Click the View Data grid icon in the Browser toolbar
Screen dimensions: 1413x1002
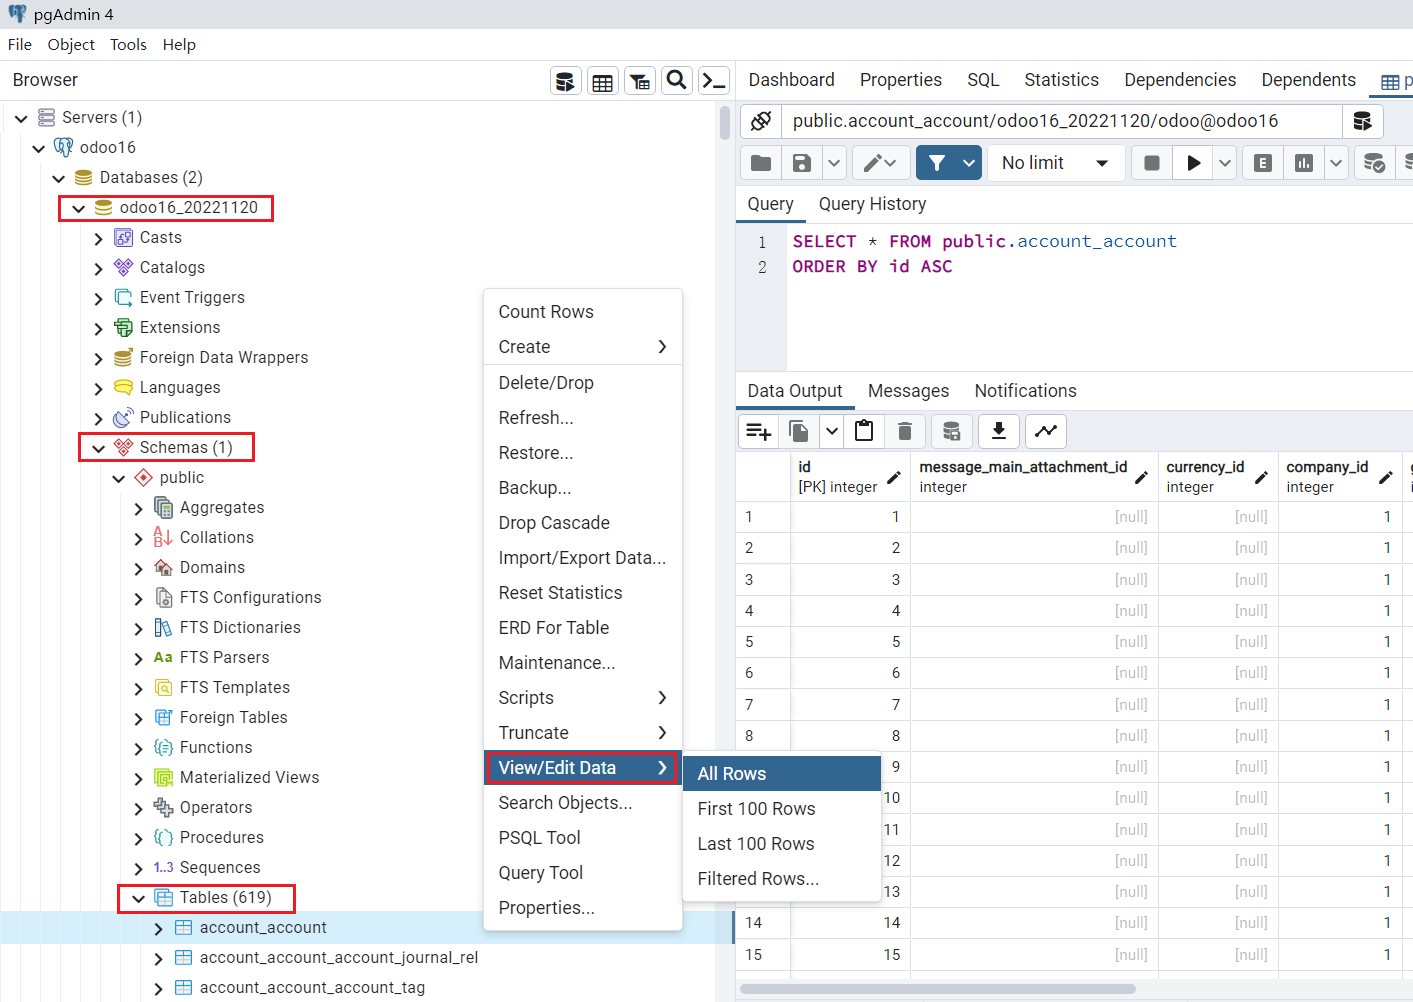602,81
